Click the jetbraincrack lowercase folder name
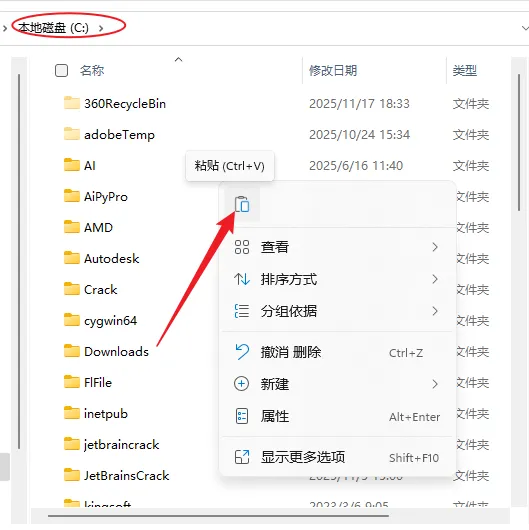Viewport: 529px width, 530px height. 122,445
